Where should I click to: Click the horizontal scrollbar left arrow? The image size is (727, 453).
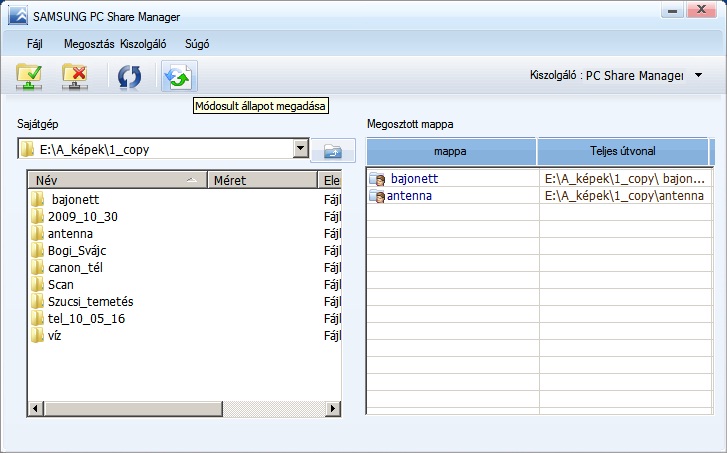click(x=36, y=408)
